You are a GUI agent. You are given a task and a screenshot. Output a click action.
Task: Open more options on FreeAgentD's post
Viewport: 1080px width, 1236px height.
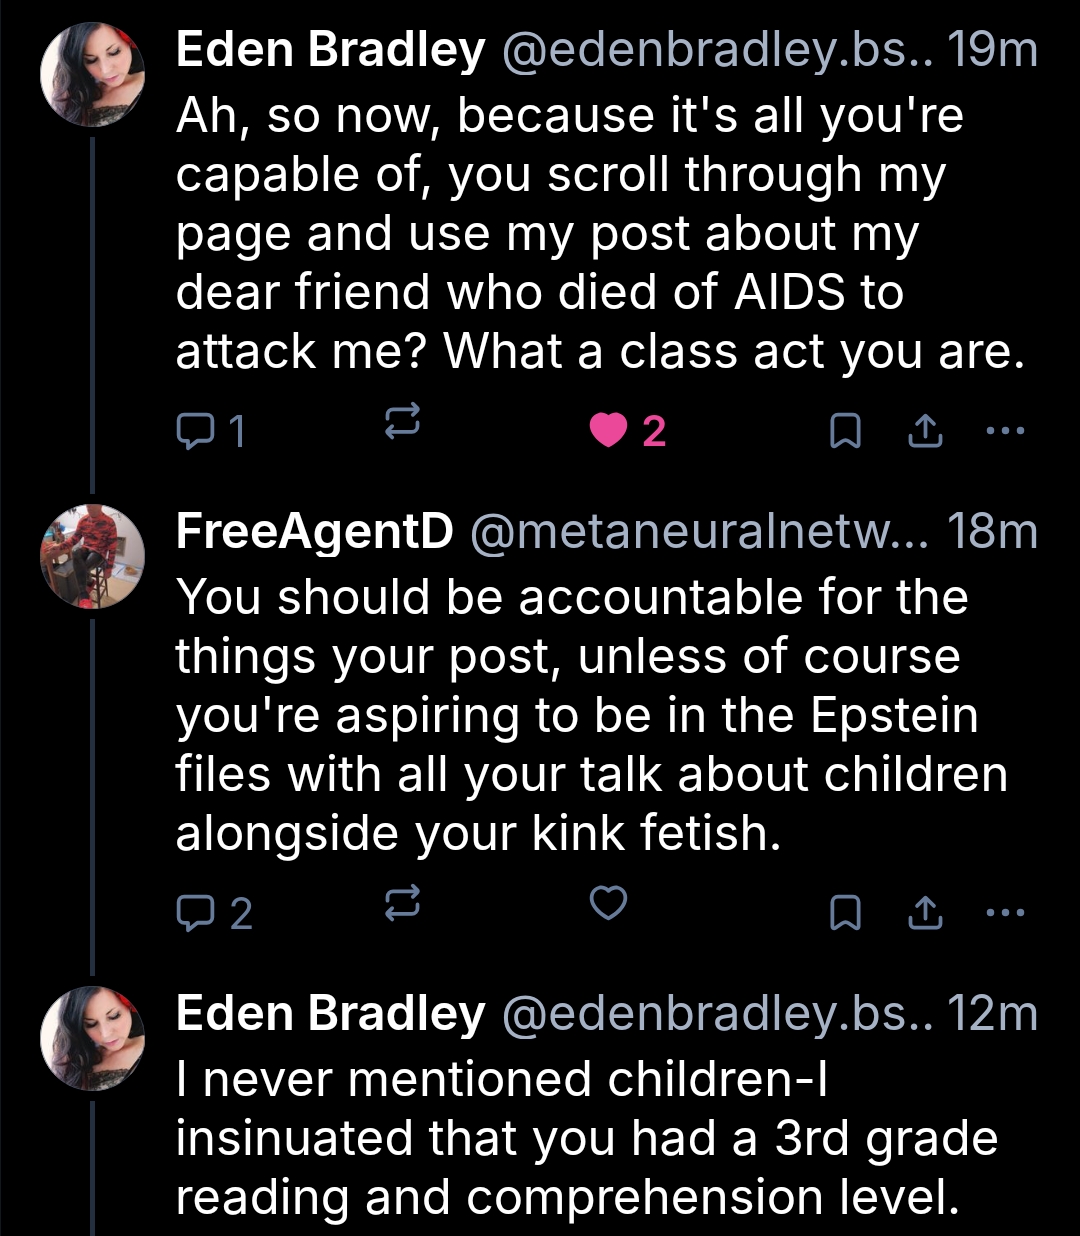1005,912
